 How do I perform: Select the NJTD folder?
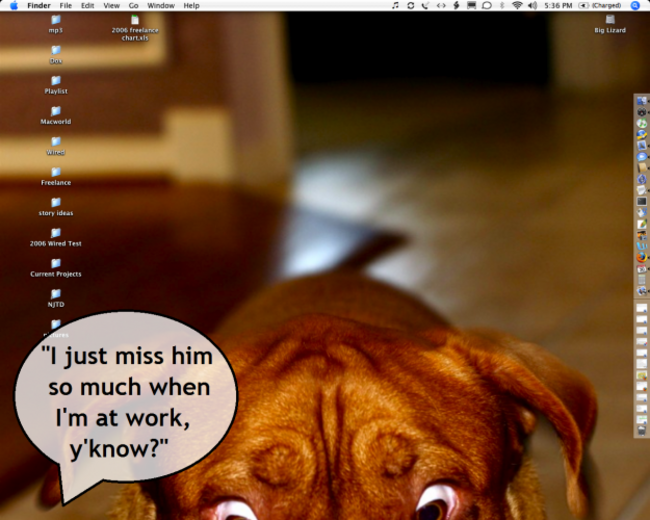pyautogui.click(x=56, y=298)
